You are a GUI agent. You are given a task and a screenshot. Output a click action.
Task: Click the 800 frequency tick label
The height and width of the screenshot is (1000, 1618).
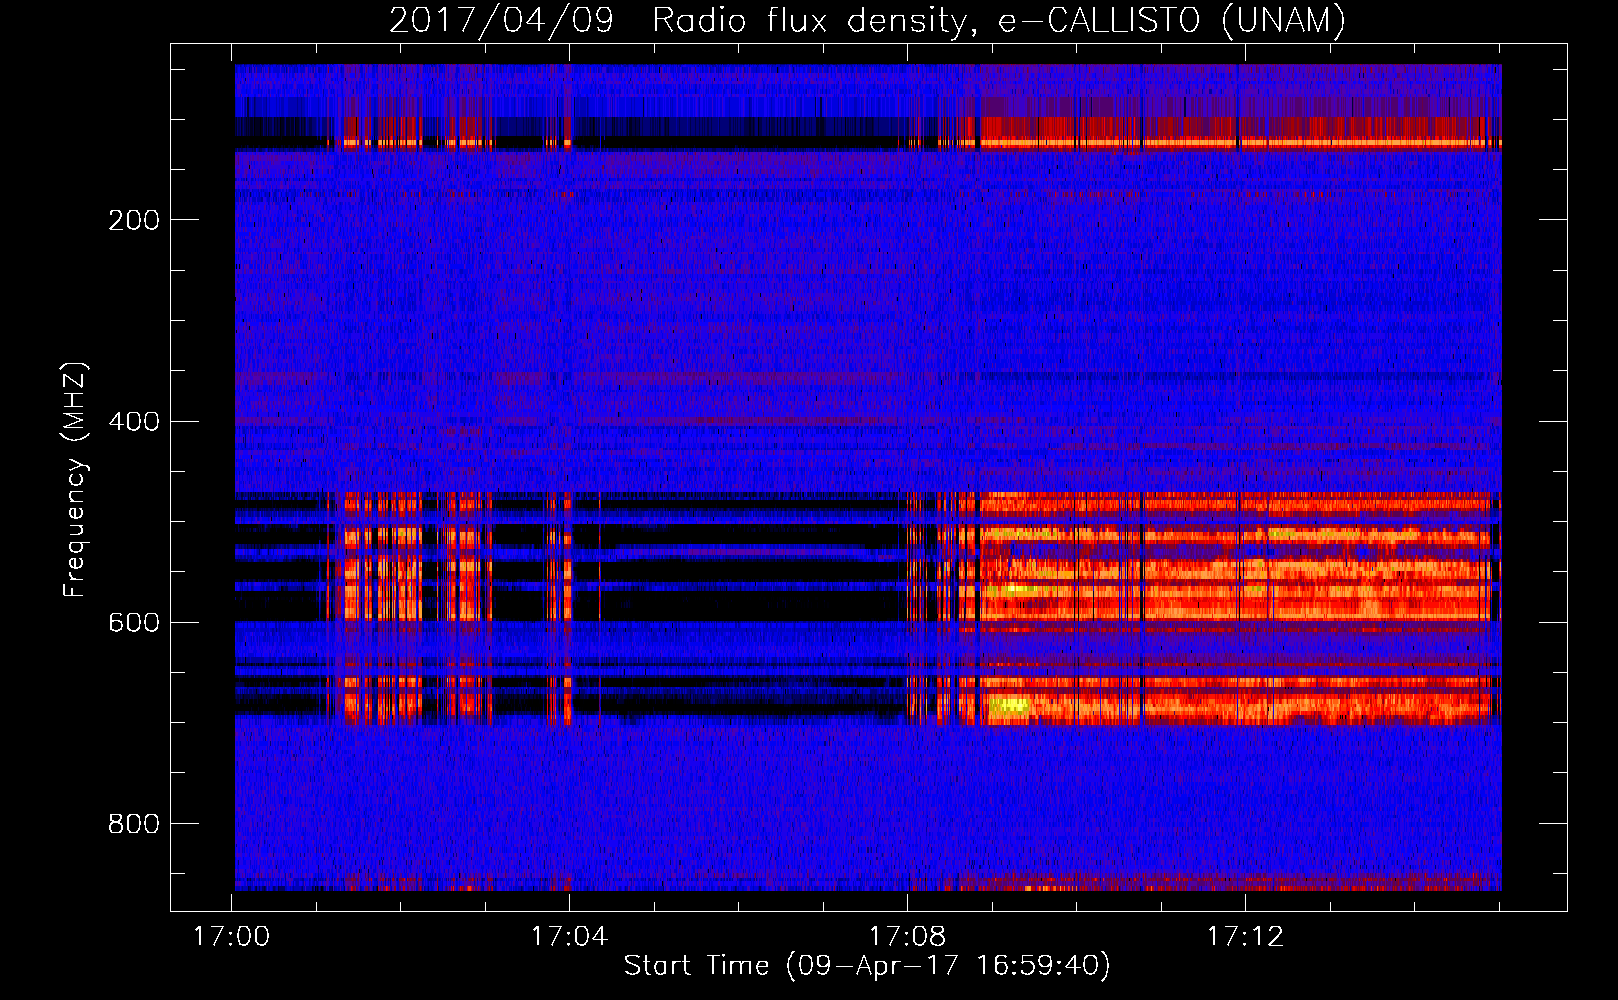(134, 824)
